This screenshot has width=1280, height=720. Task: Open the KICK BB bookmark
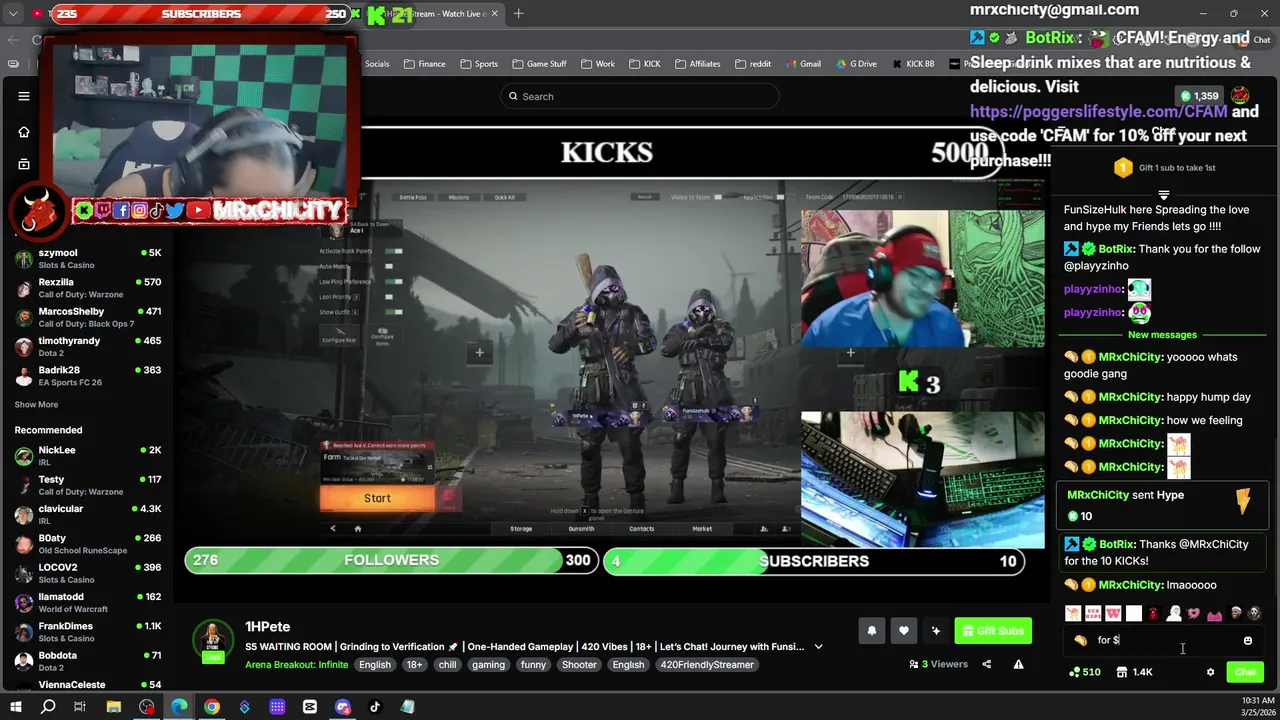tap(912, 64)
